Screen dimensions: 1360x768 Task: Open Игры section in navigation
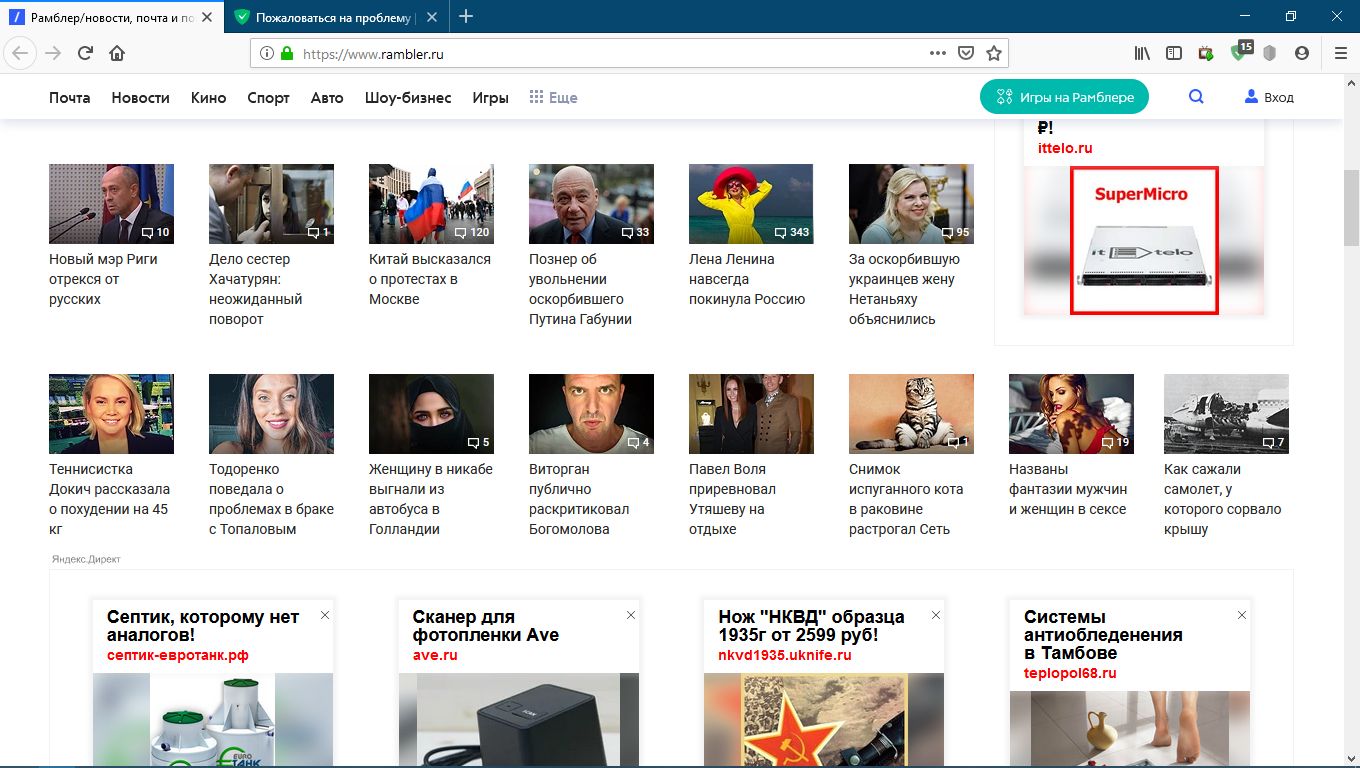(490, 97)
